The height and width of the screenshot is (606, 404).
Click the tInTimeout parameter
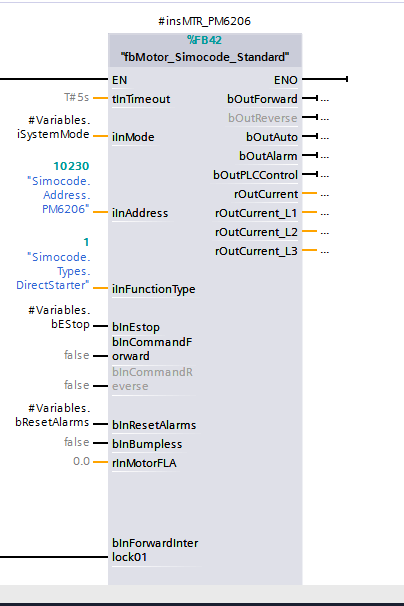pyautogui.click(x=141, y=99)
